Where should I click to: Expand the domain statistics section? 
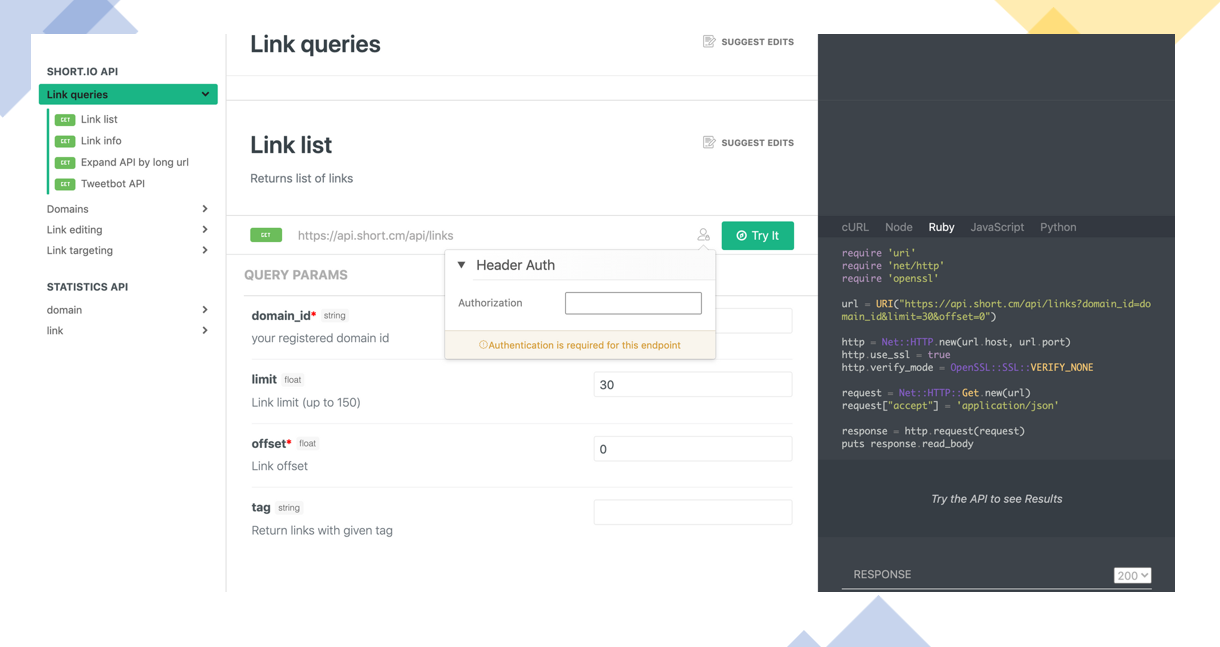point(205,310)
